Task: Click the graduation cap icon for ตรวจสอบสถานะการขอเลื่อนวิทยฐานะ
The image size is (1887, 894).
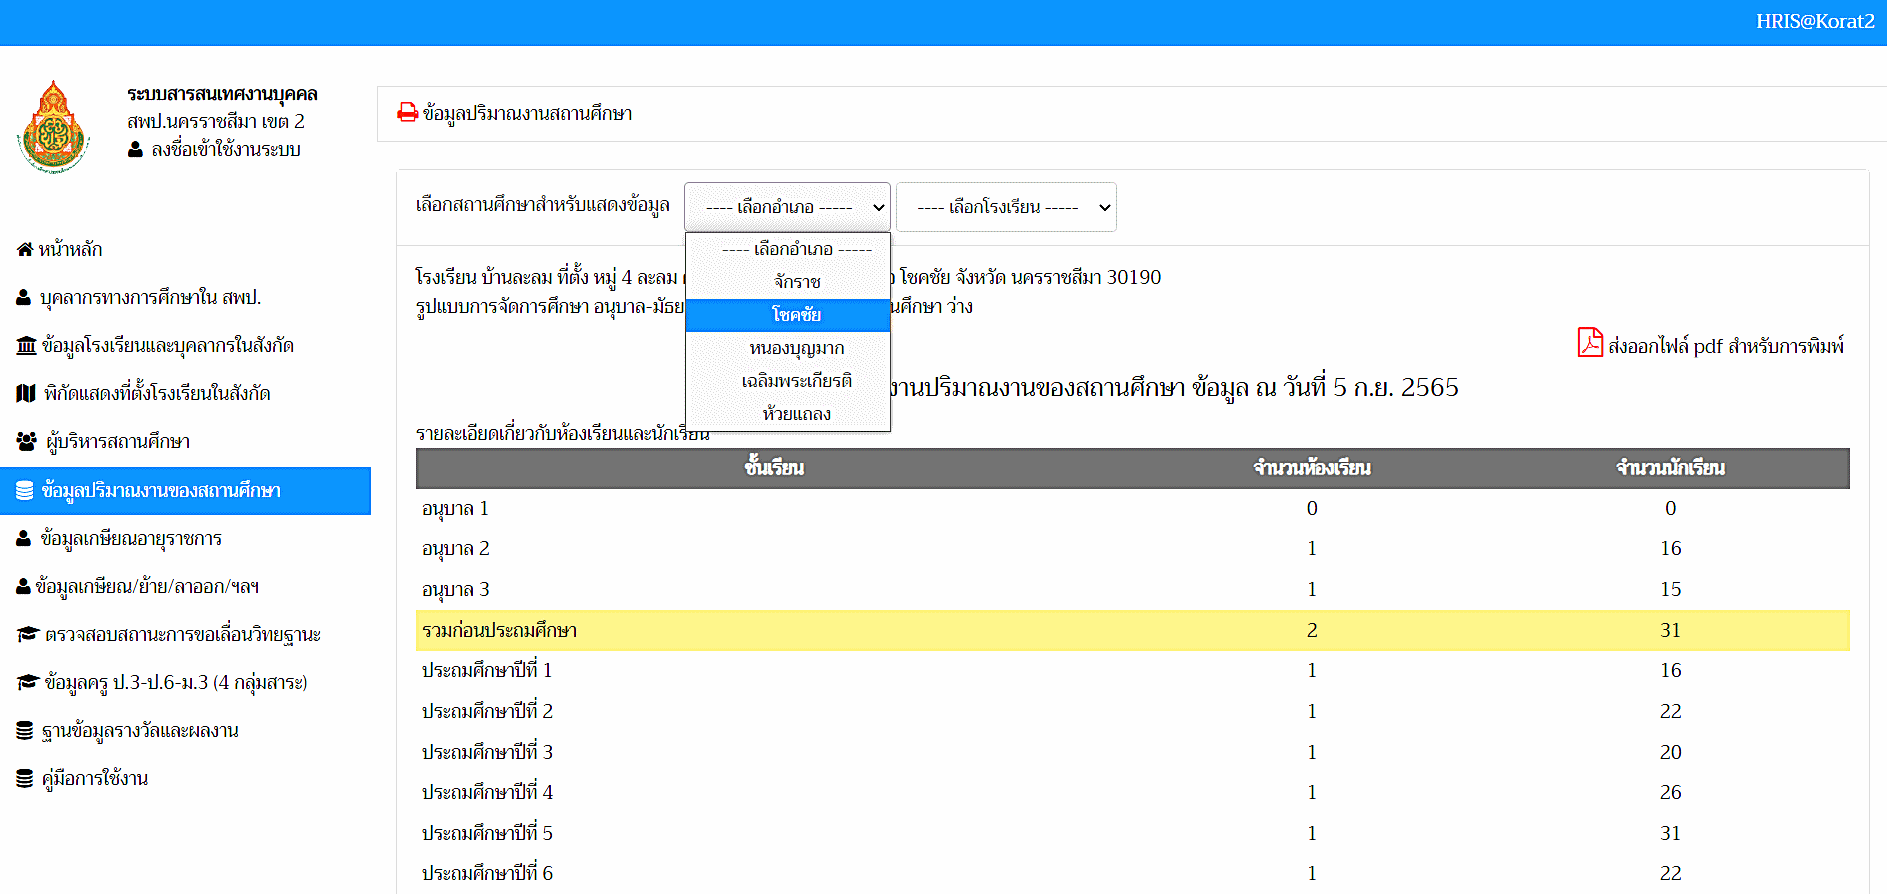Action: (x=28, y=635)
